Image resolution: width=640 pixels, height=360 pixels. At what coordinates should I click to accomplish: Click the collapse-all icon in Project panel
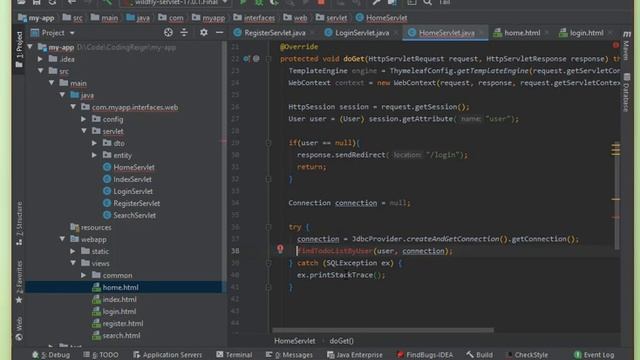coord(184,33)
